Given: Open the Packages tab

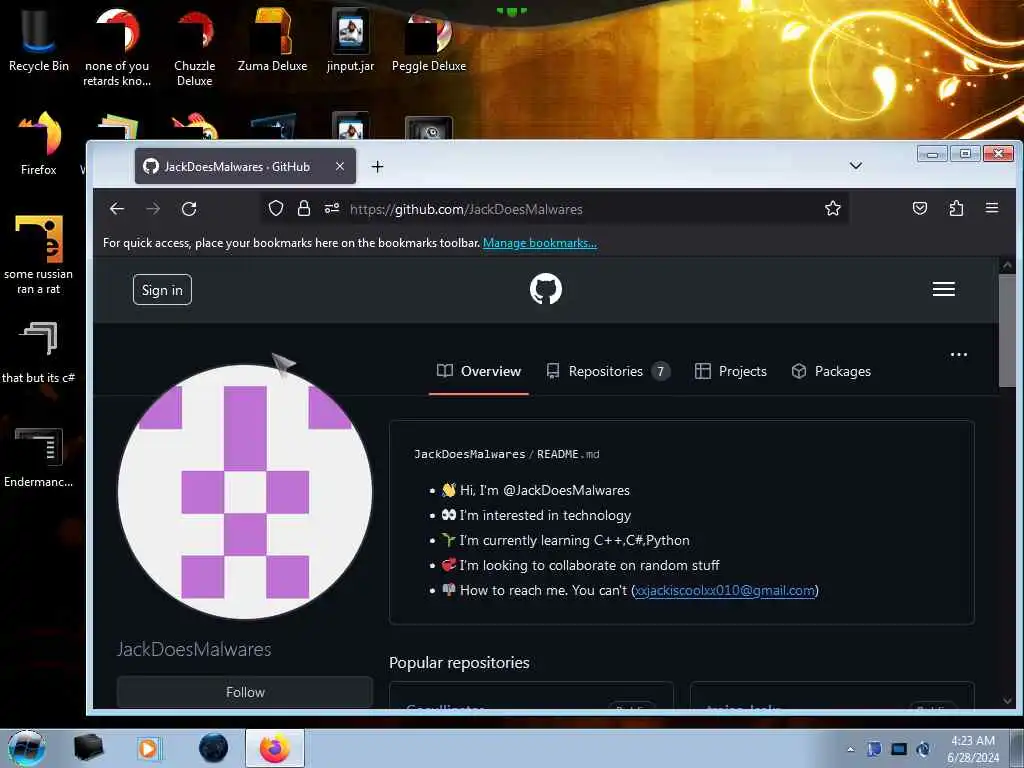Looking at the screenshot, I should (831, 371).
